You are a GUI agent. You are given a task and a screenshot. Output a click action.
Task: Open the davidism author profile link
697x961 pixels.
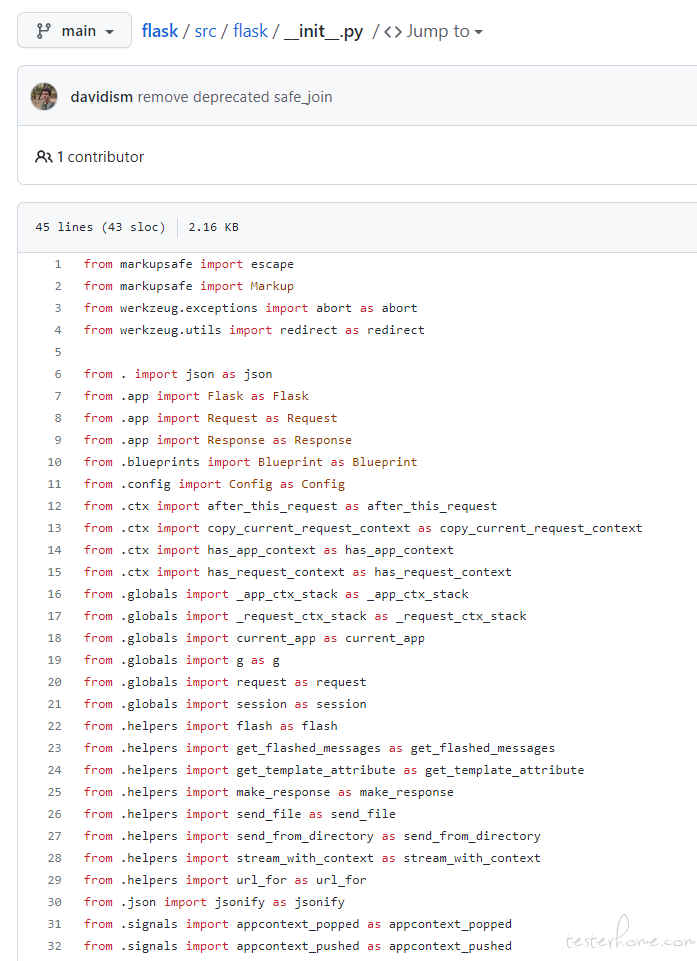coord(101,97)
